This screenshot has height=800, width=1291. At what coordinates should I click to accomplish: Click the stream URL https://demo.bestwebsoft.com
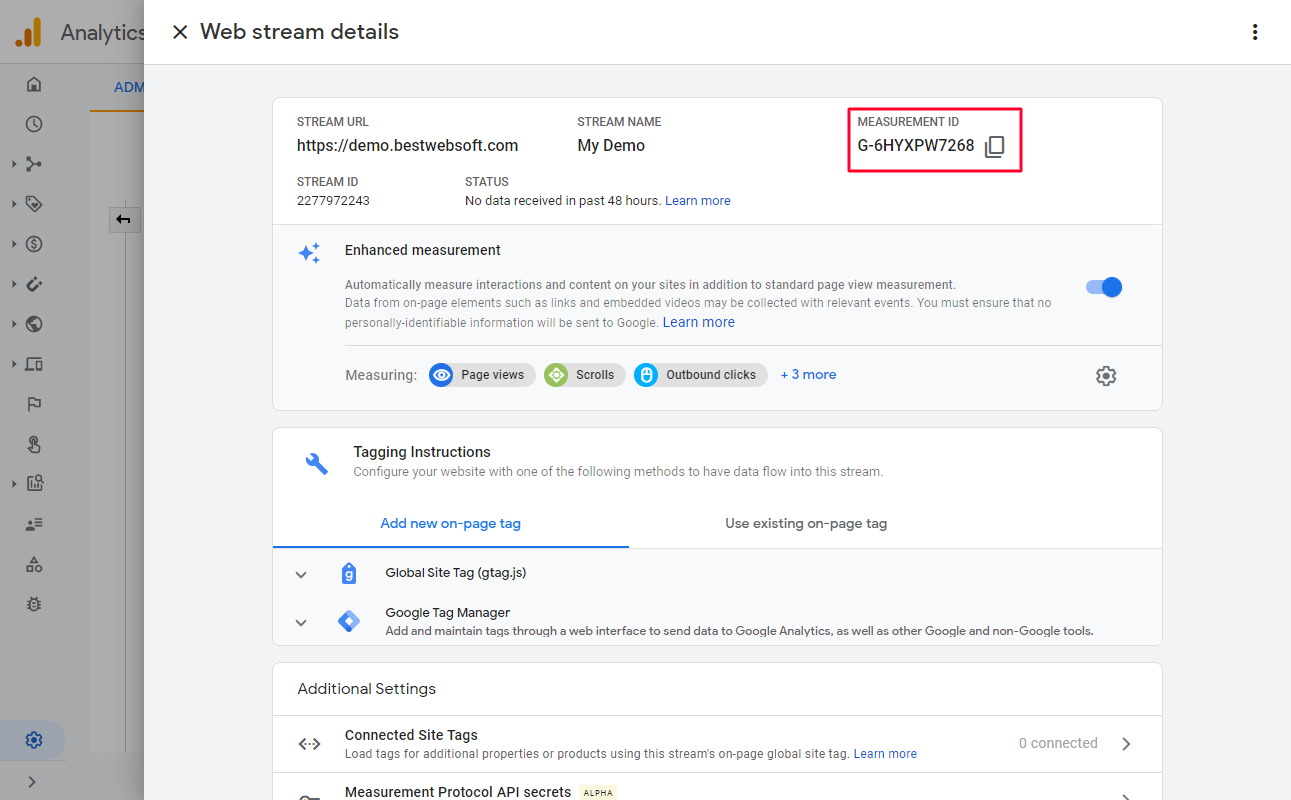407,146
